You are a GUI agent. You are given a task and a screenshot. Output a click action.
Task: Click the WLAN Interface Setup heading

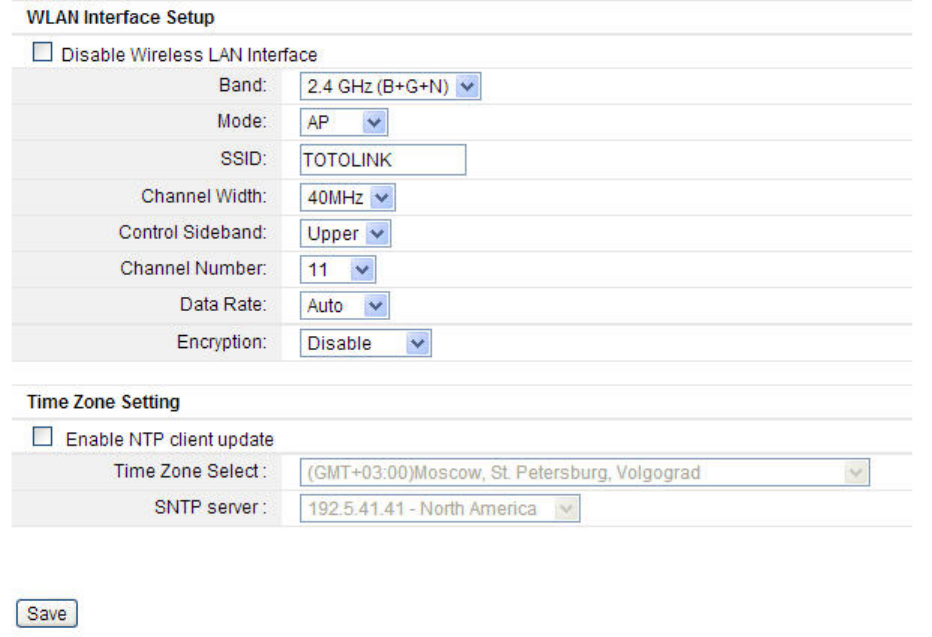point(121,17)
